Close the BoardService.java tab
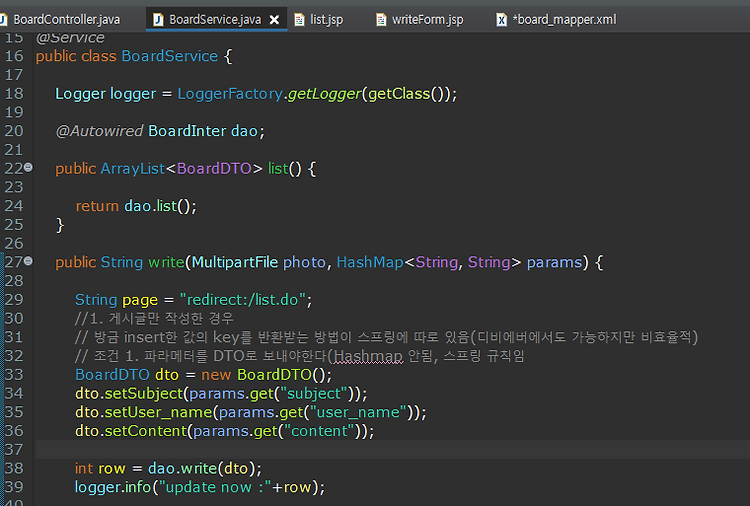 click(x=275, y=20)
